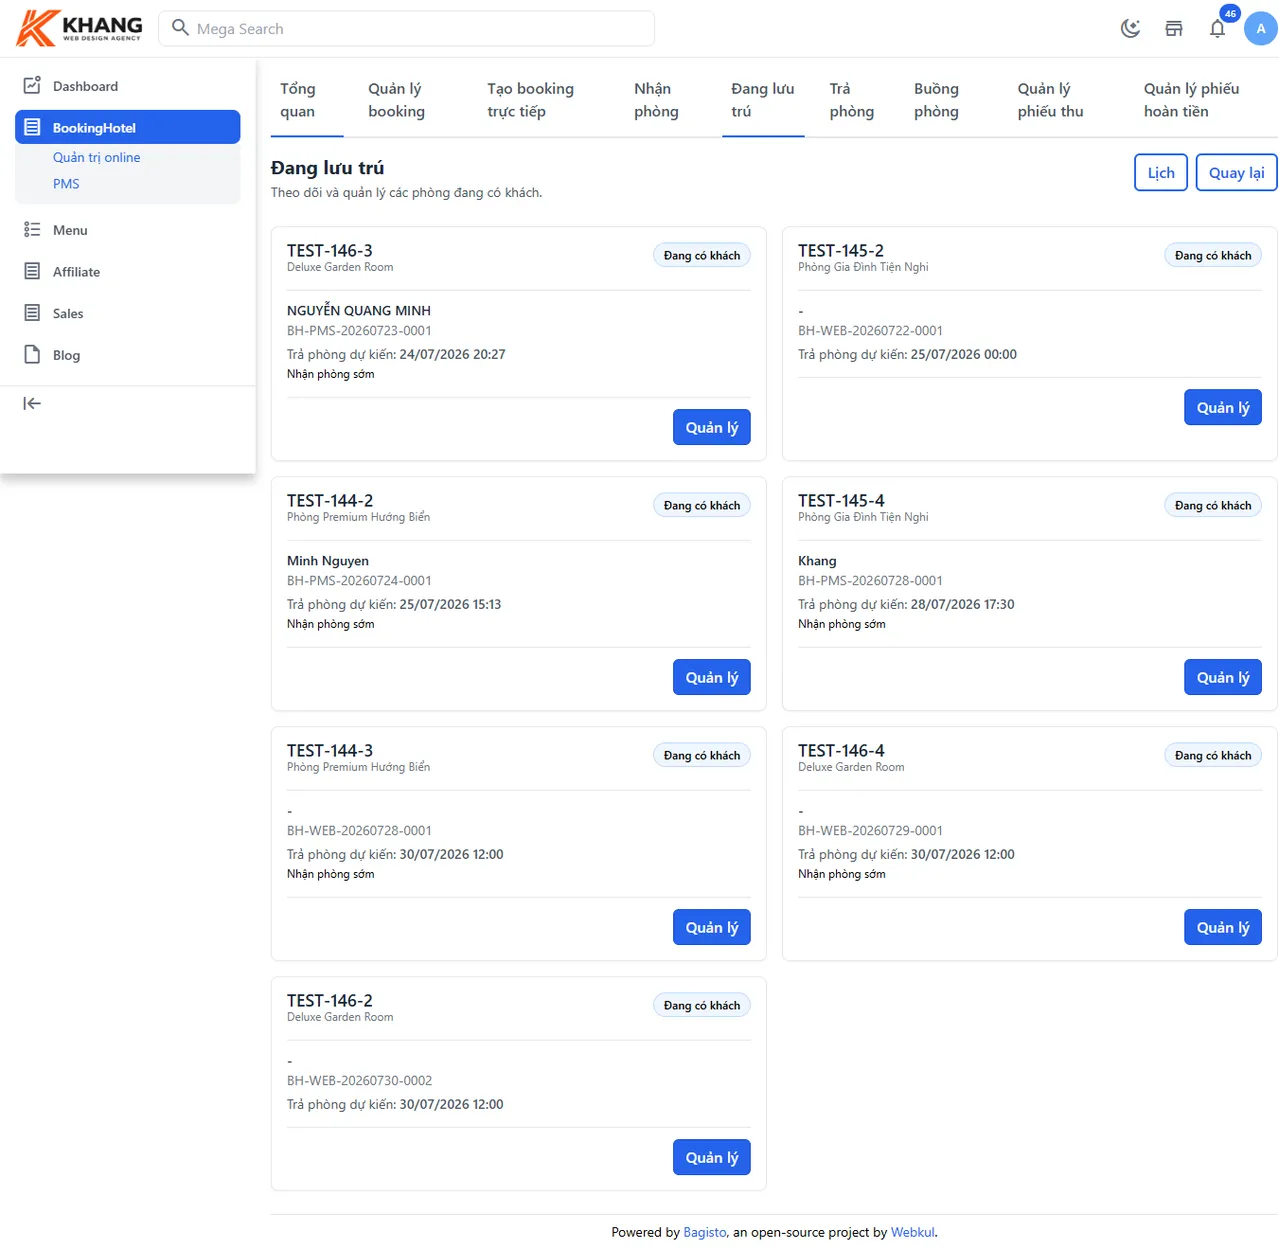Click Quản lý for room TEST-146-2
This screenshot has height=1249, width=1279.
[x=712, y=1157]
